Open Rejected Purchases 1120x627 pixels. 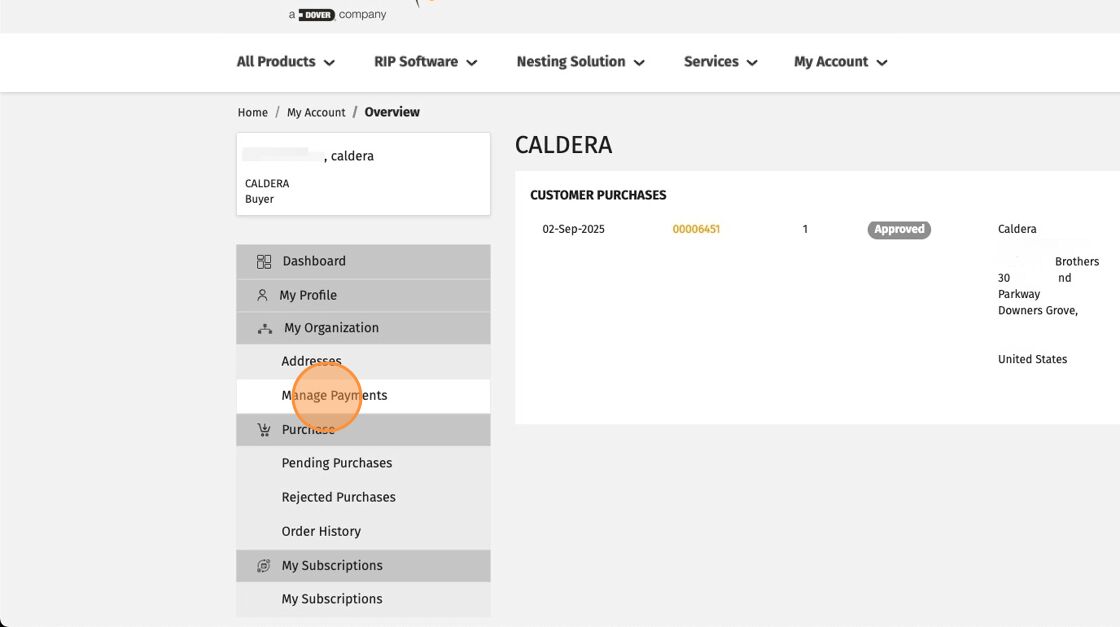(363, 497)
